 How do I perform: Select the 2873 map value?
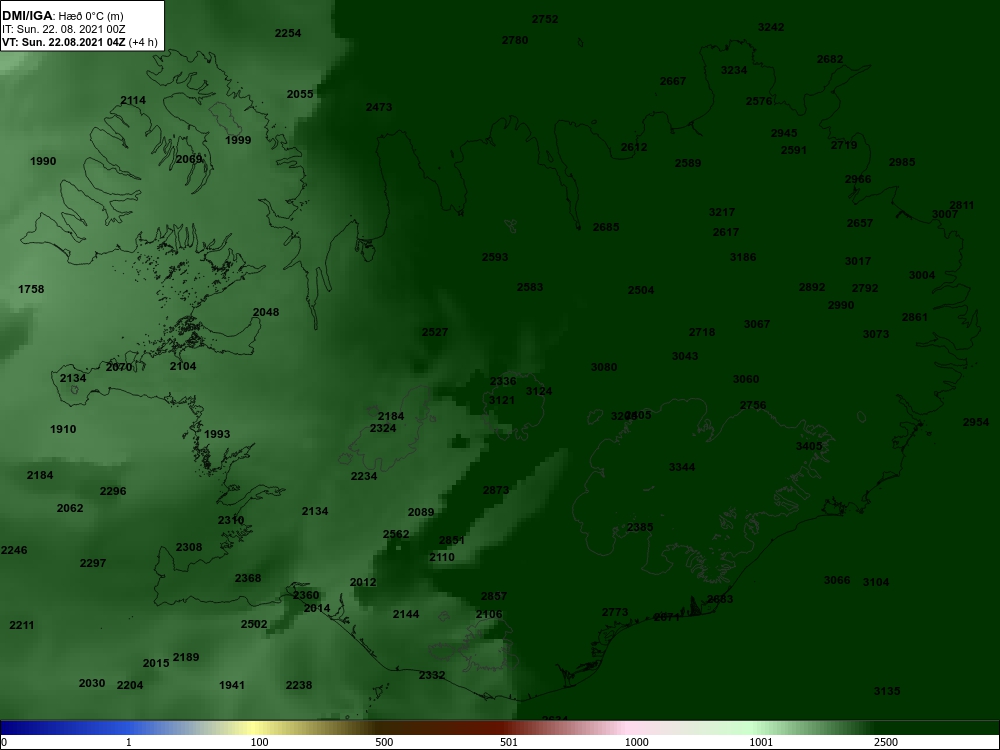click(496, 490)
